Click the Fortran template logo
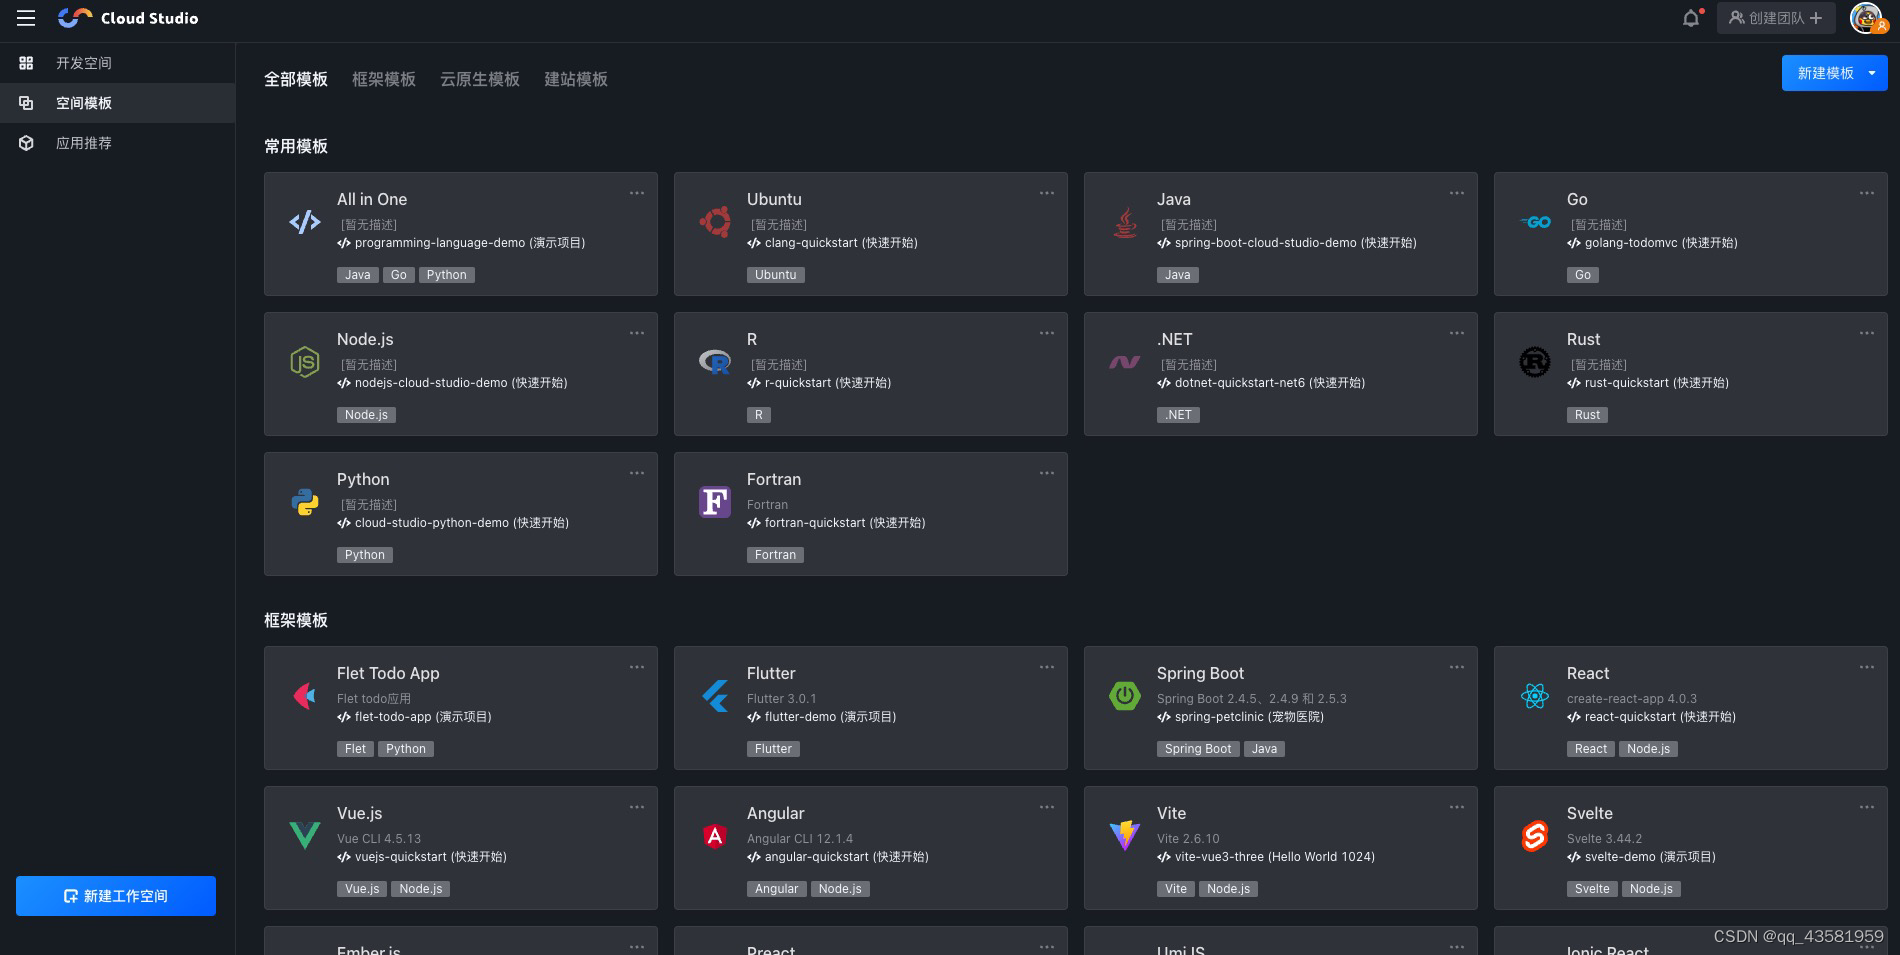 (x=715, y=502)
